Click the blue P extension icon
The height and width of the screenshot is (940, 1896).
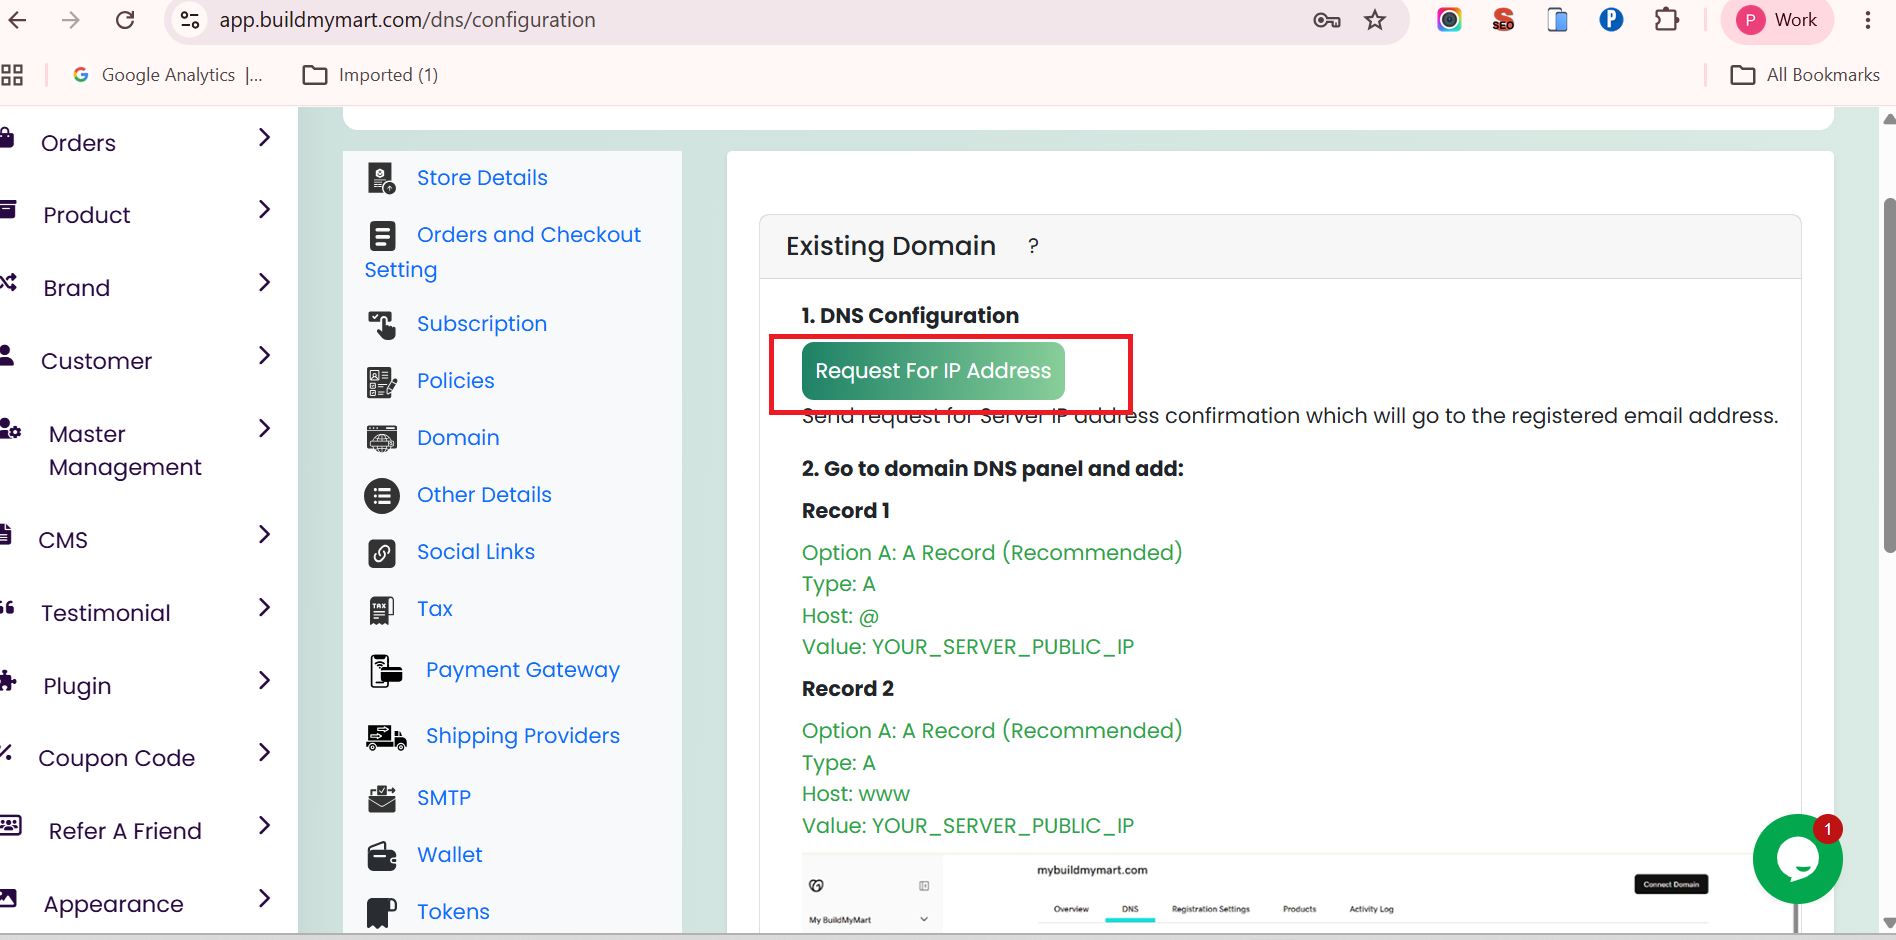(1611, 19)
